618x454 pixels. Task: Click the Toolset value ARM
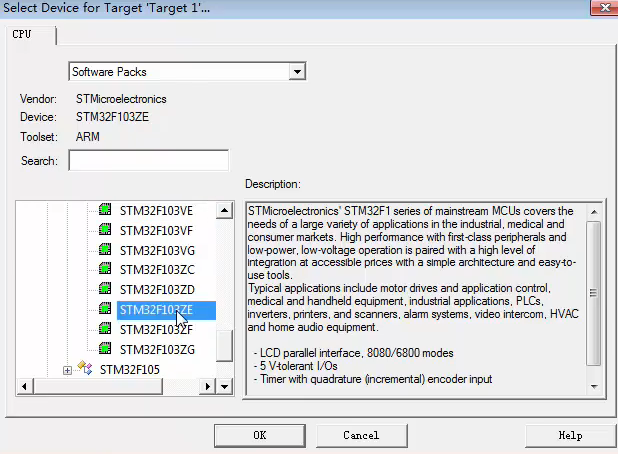(87, 137)
